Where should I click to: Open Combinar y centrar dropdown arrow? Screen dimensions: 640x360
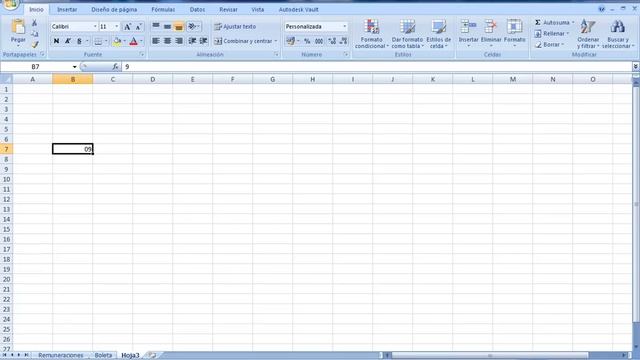276,41
